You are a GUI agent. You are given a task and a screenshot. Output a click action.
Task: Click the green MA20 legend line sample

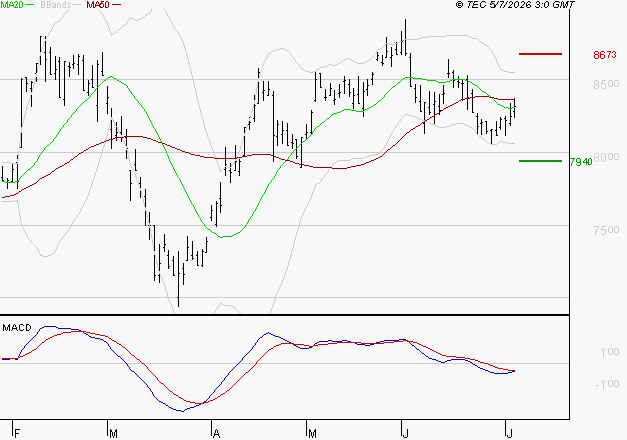pos(29,5)
